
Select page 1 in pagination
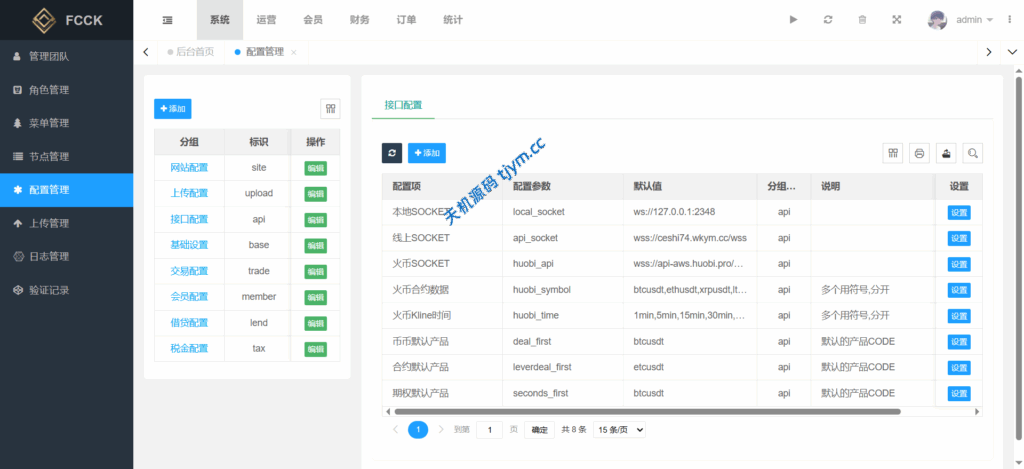[418, 429]
